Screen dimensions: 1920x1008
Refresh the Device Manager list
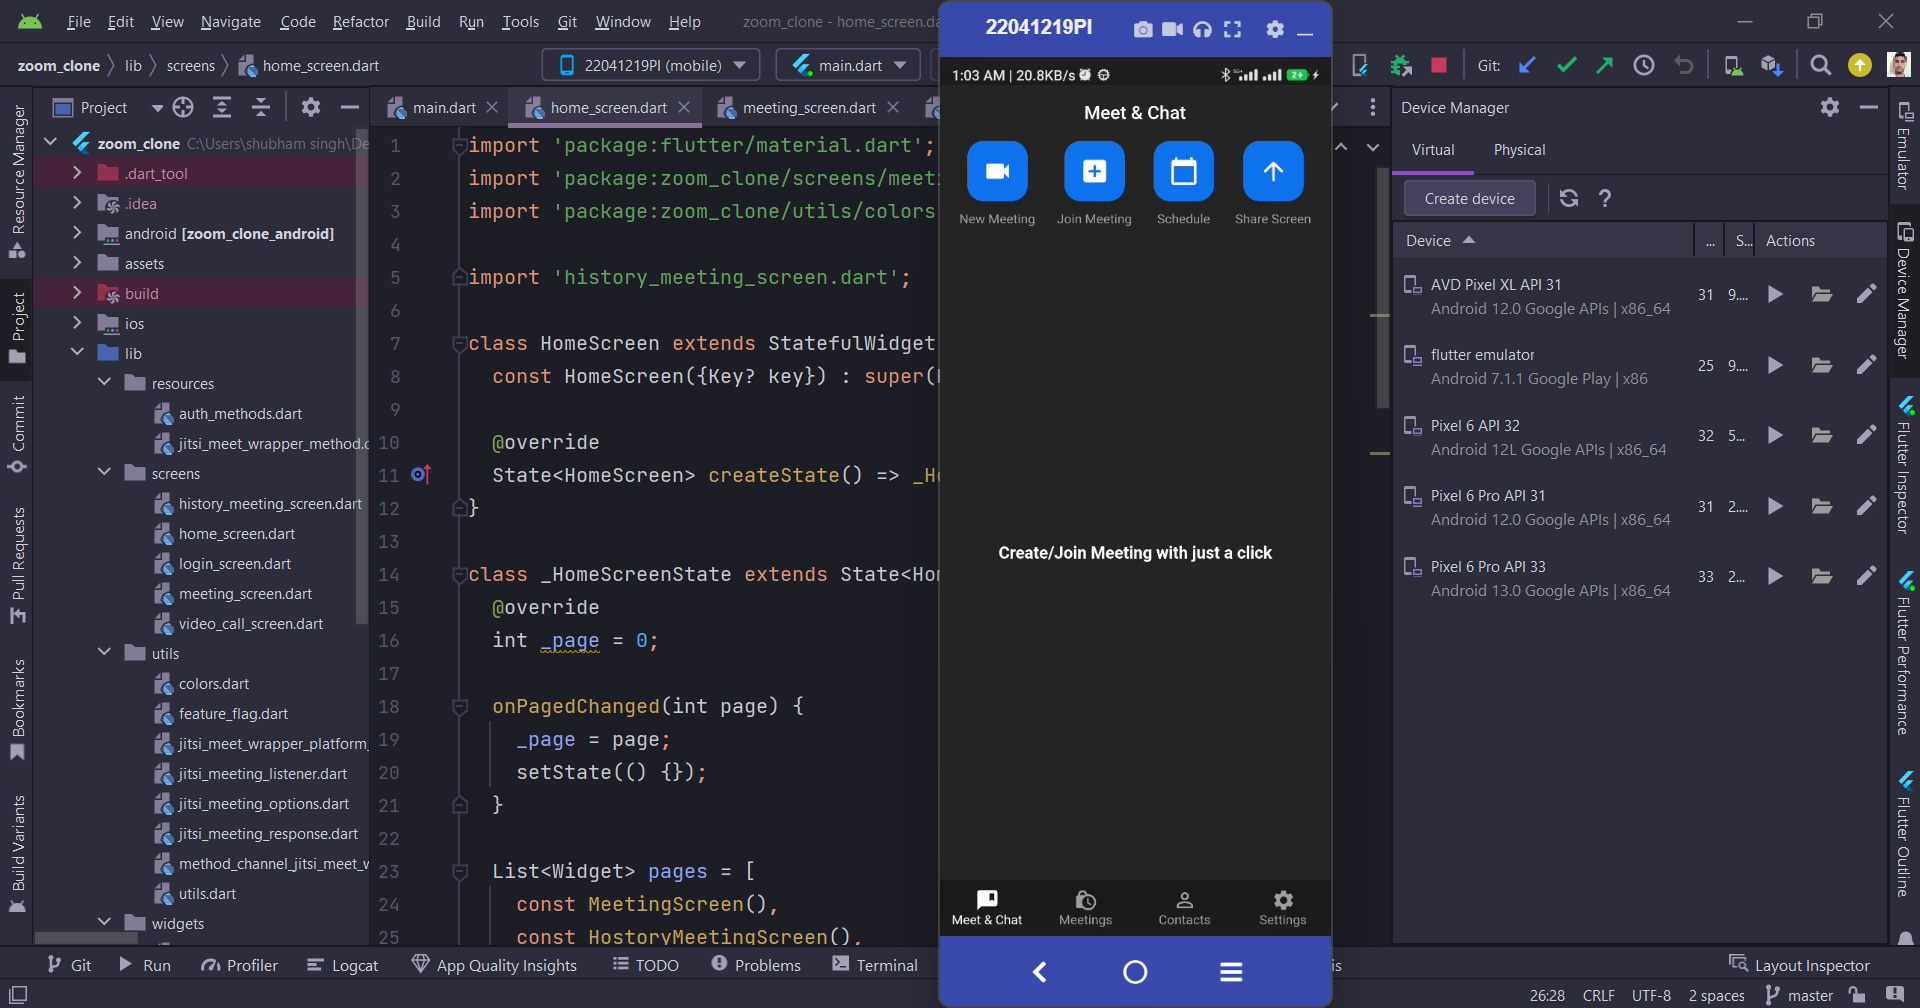pos(1569,198)
